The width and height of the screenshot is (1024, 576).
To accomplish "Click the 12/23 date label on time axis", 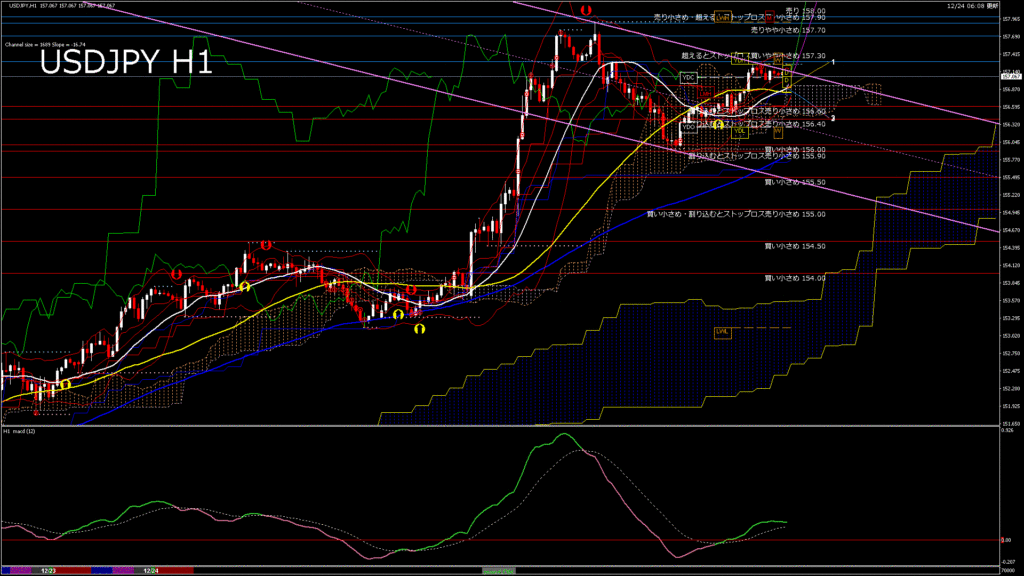I will pyautogui.click(x=48, y=571).
